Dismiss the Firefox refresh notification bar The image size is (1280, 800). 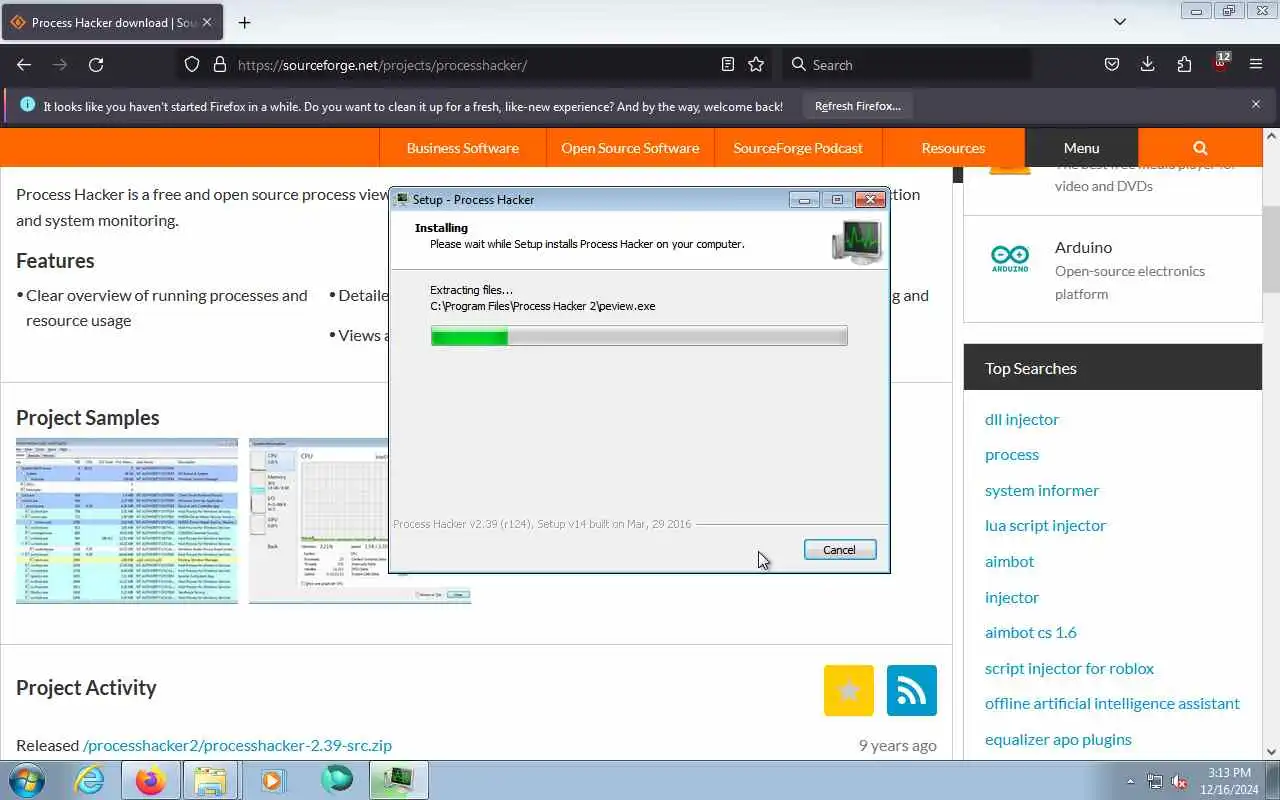(1256, 104)
